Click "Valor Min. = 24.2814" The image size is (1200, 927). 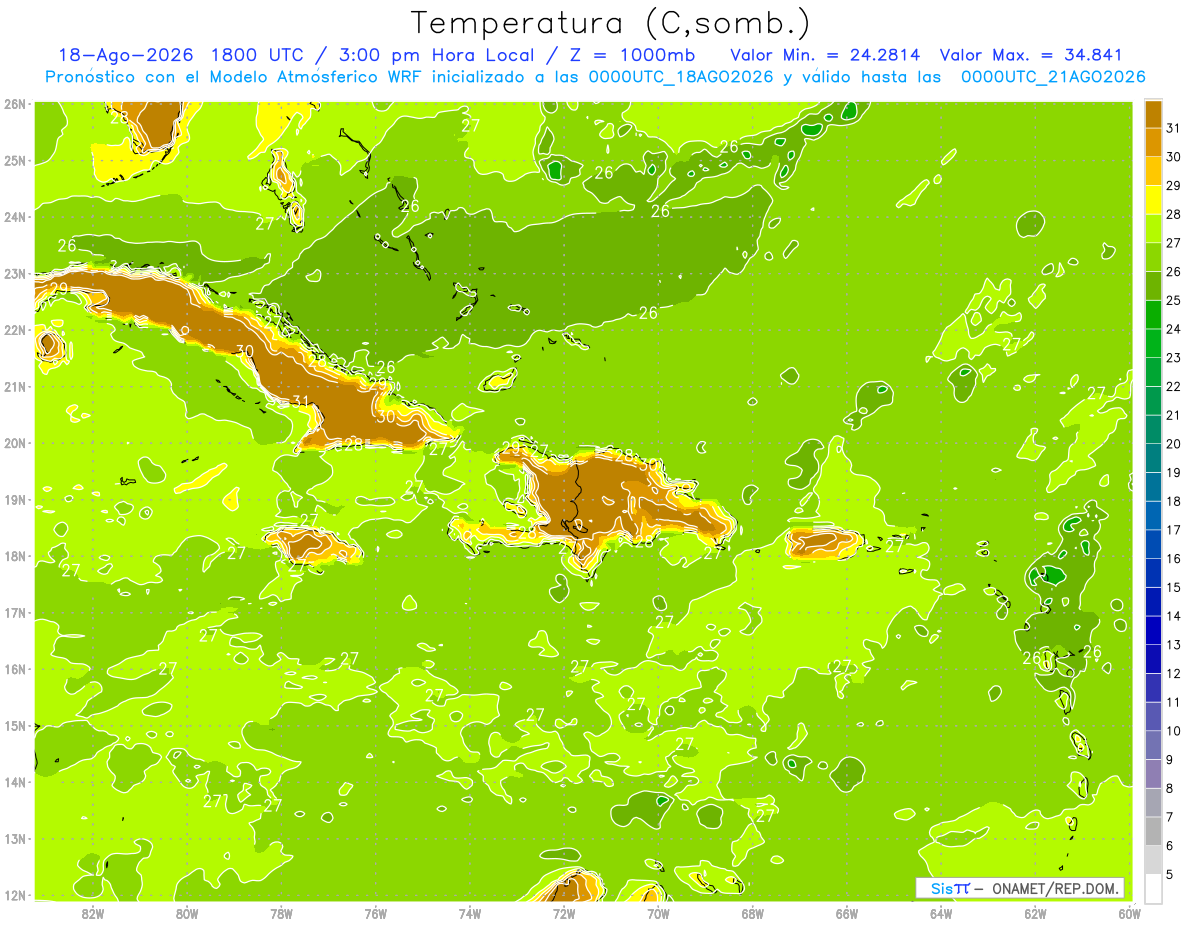825,55
